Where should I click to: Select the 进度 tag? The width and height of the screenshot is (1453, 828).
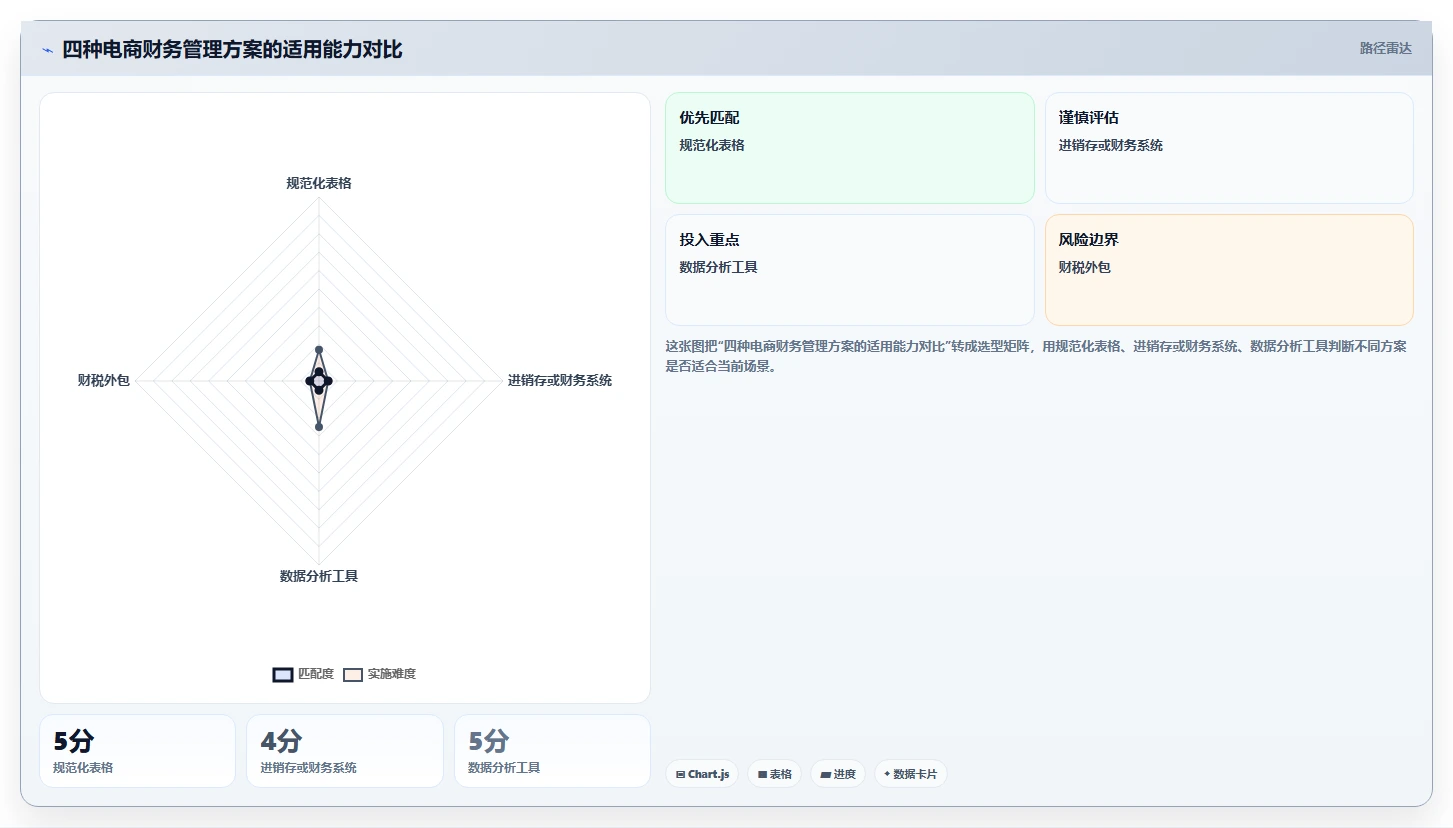click(838, 774)
